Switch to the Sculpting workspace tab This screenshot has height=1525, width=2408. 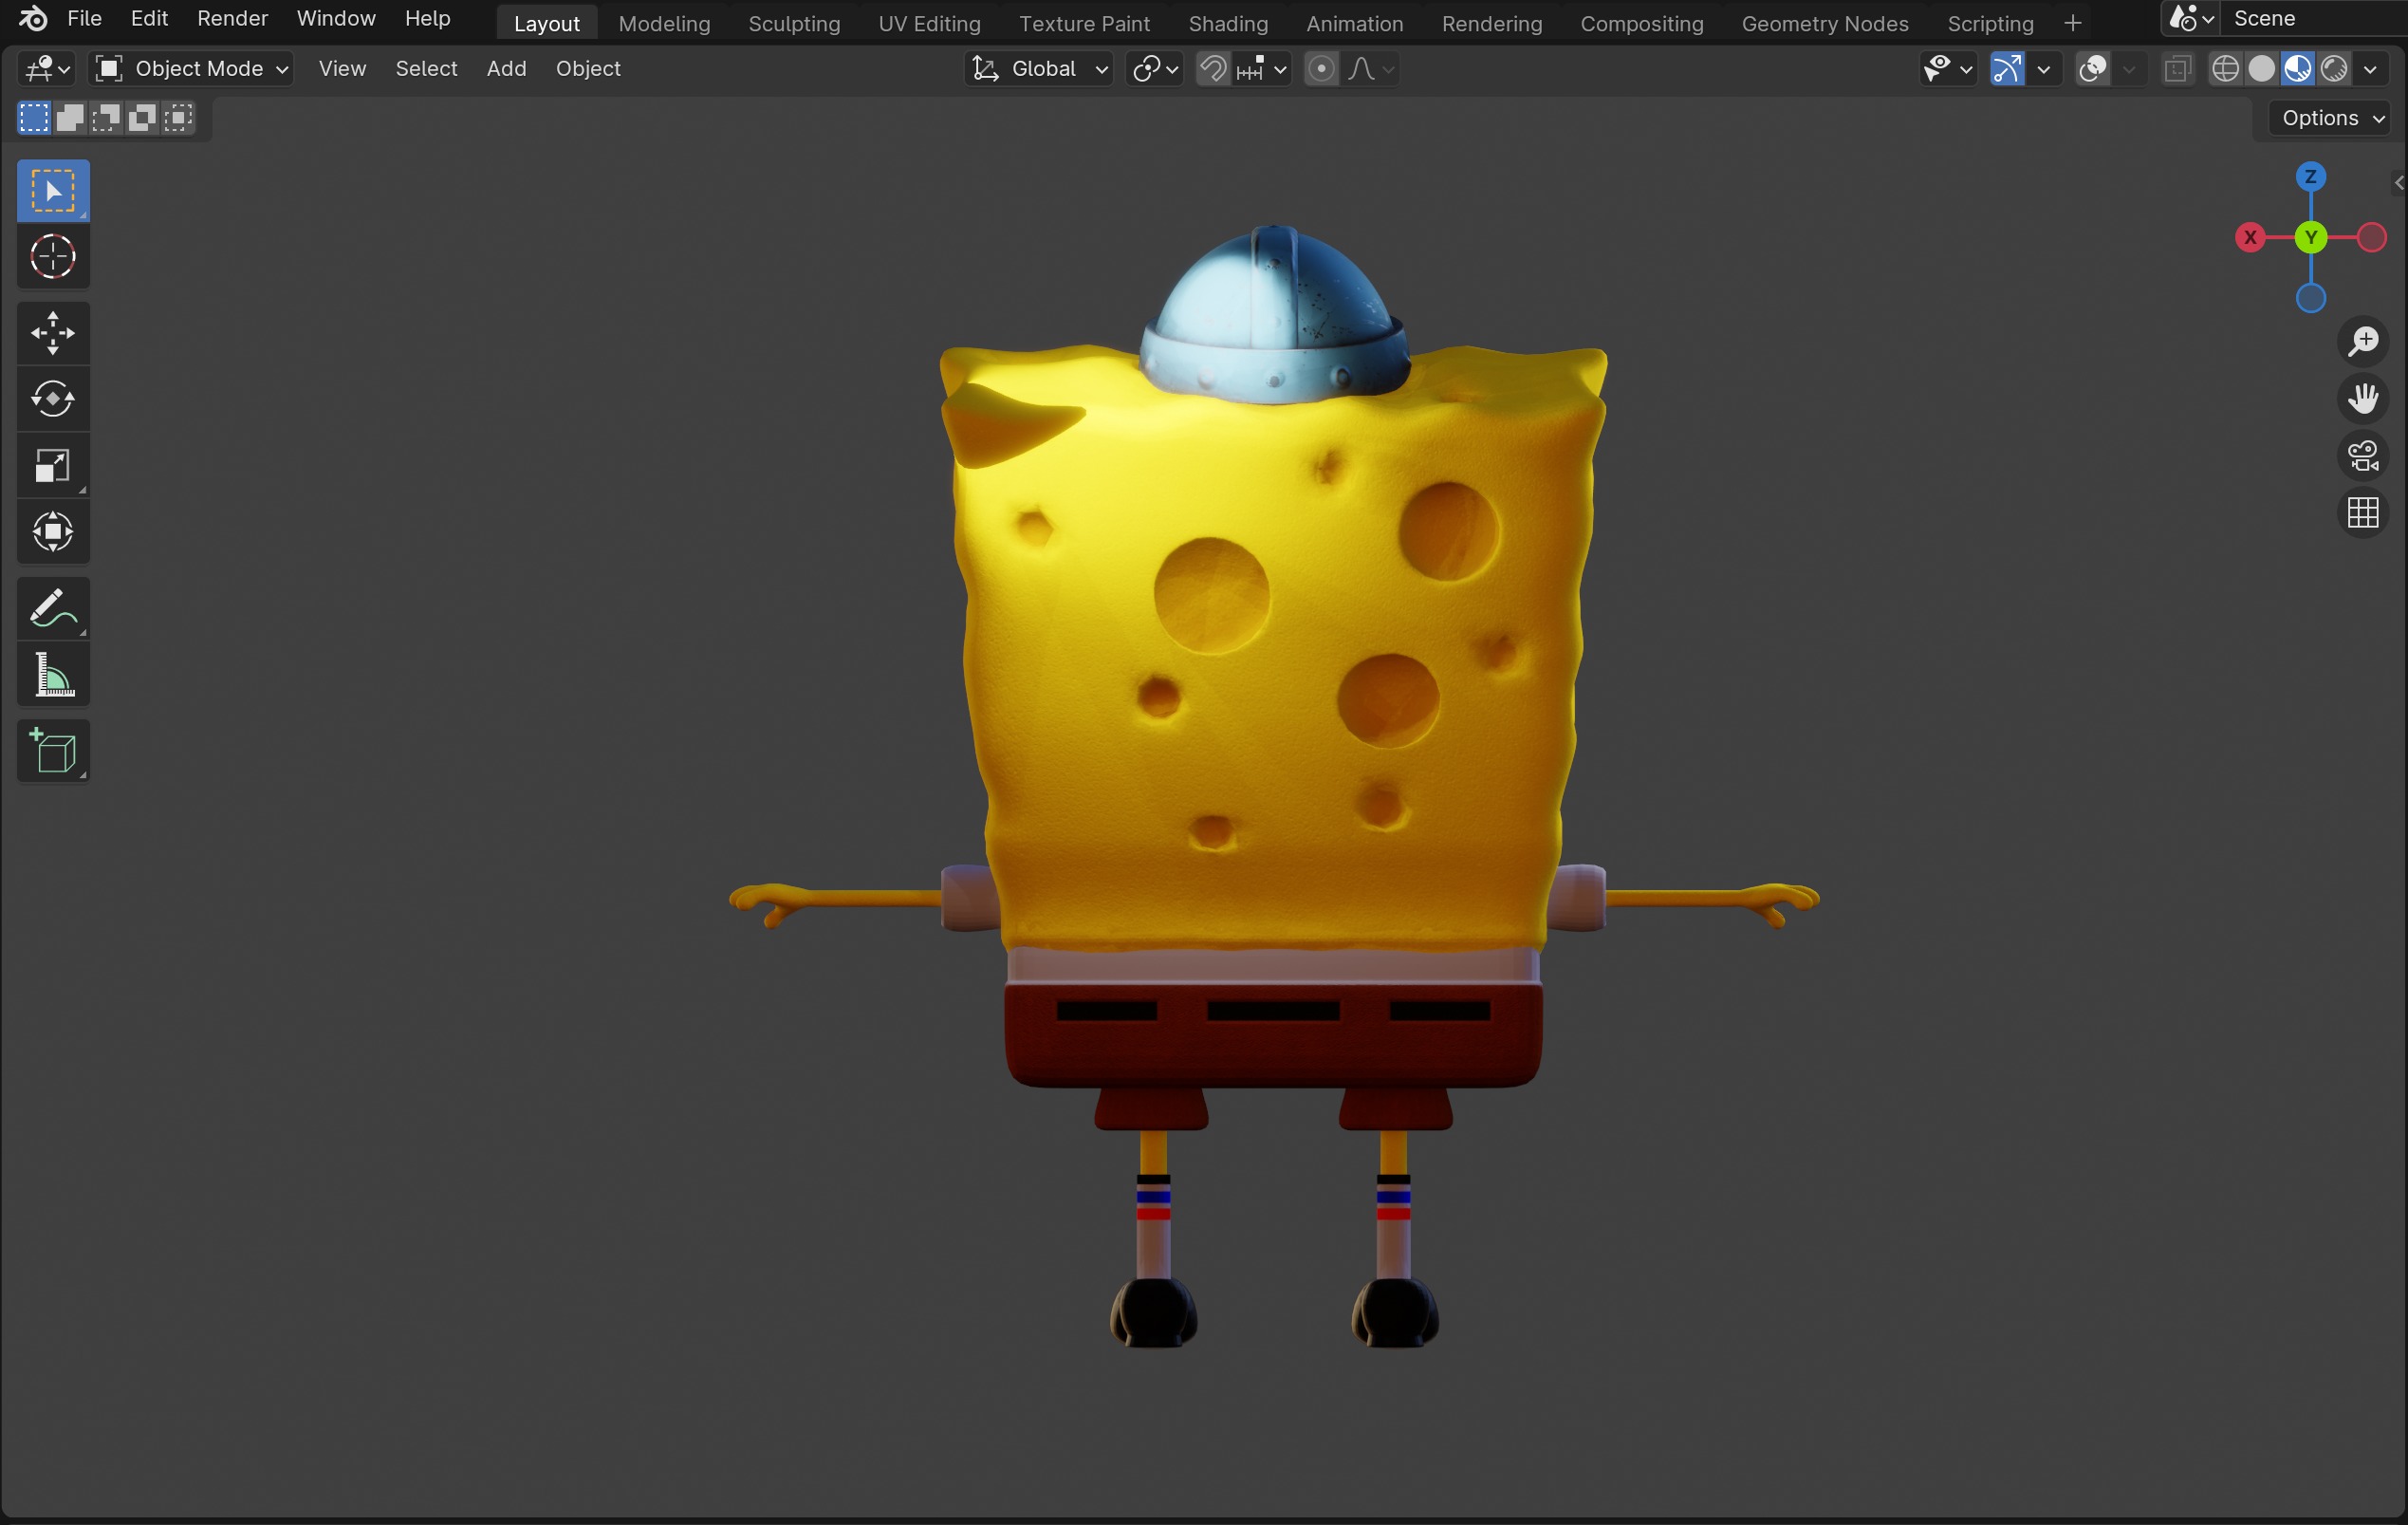[x=794, y=23]
